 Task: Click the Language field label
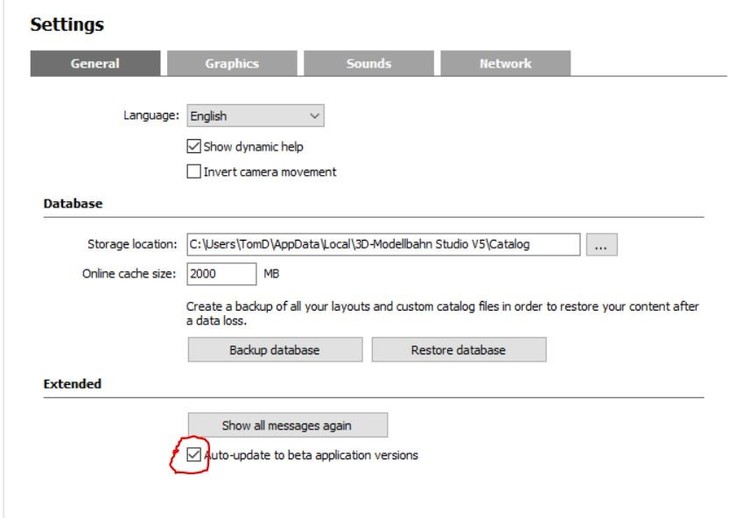click(x=151, y=116)
